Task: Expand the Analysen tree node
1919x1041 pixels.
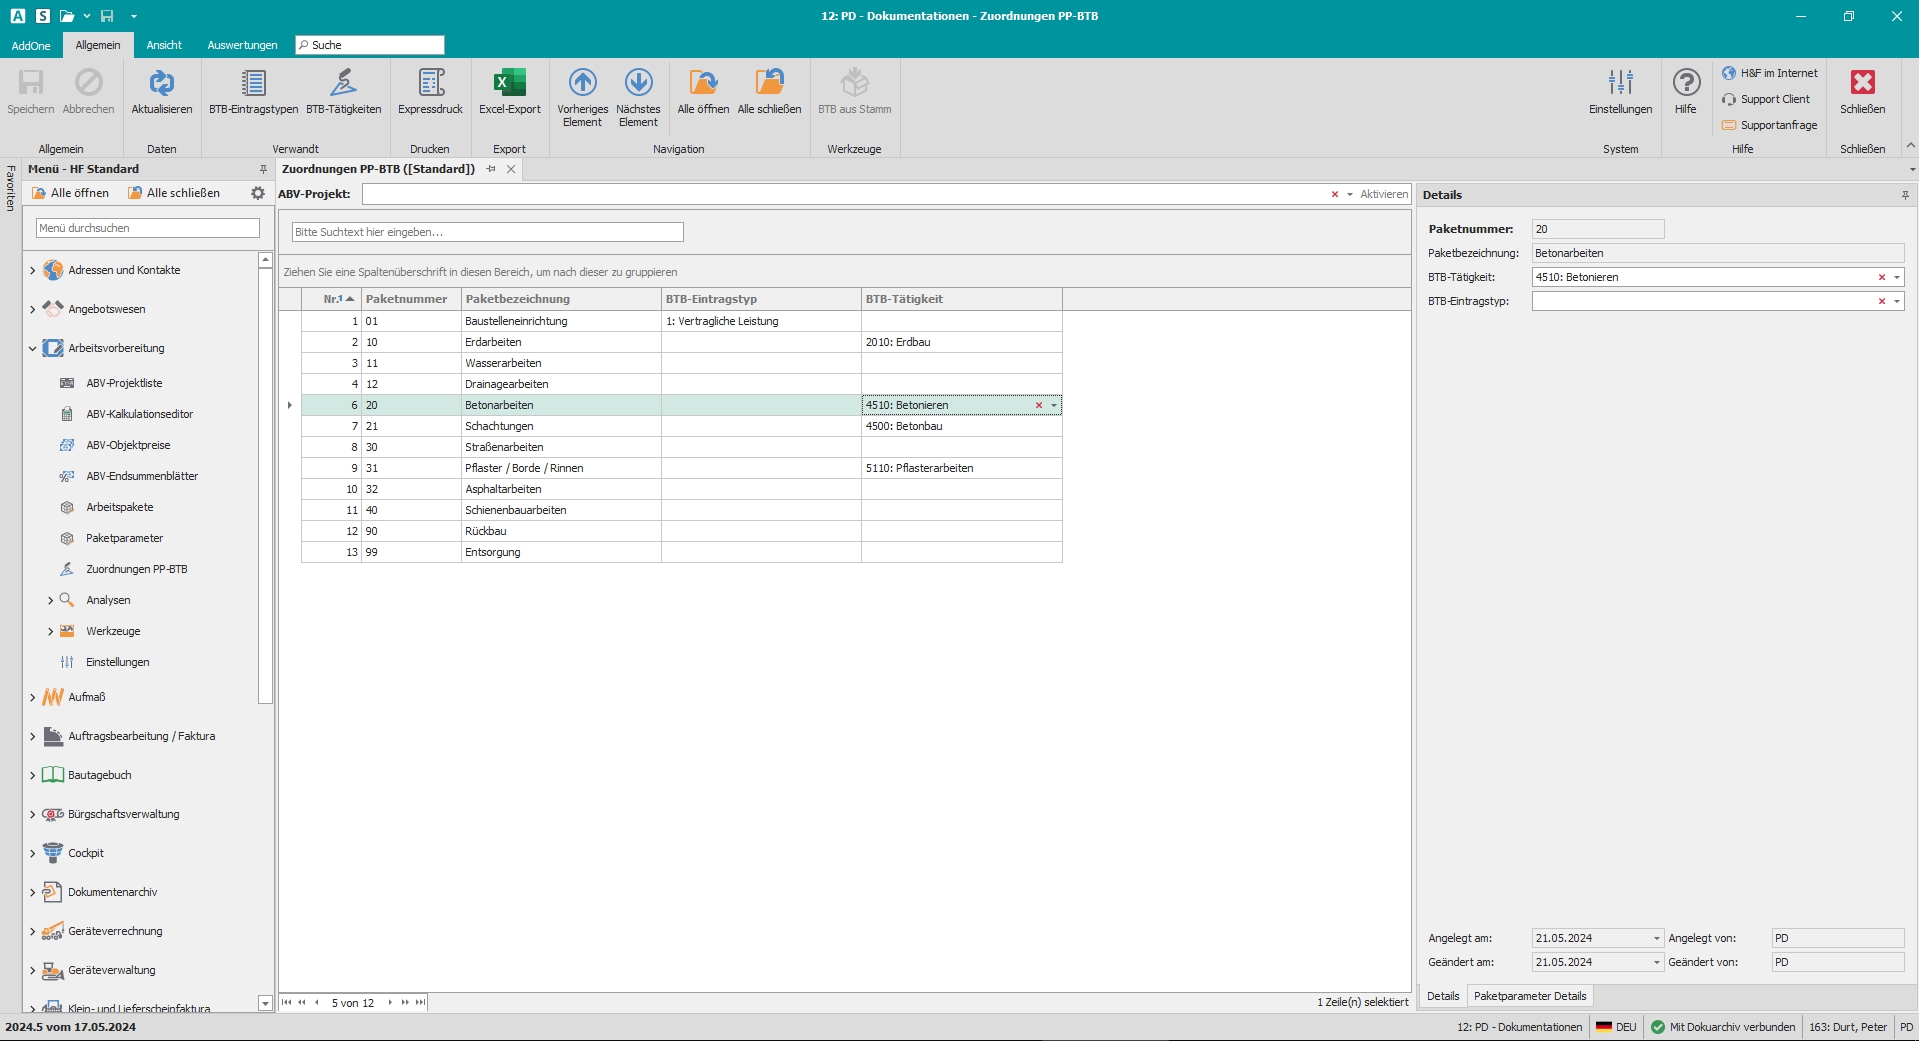Action: 51,600
